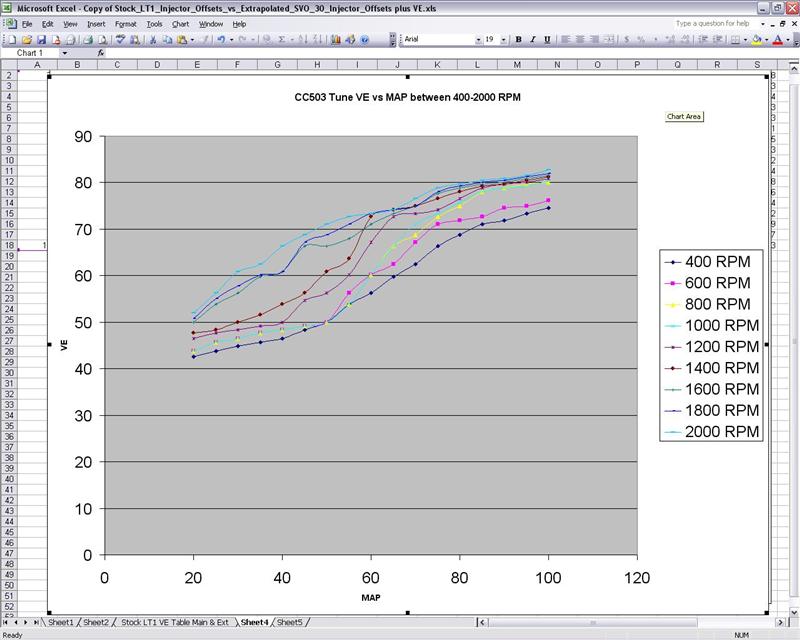Click the Open folder icon
Viewport: 800px width, 640px height.
point(26,40)
